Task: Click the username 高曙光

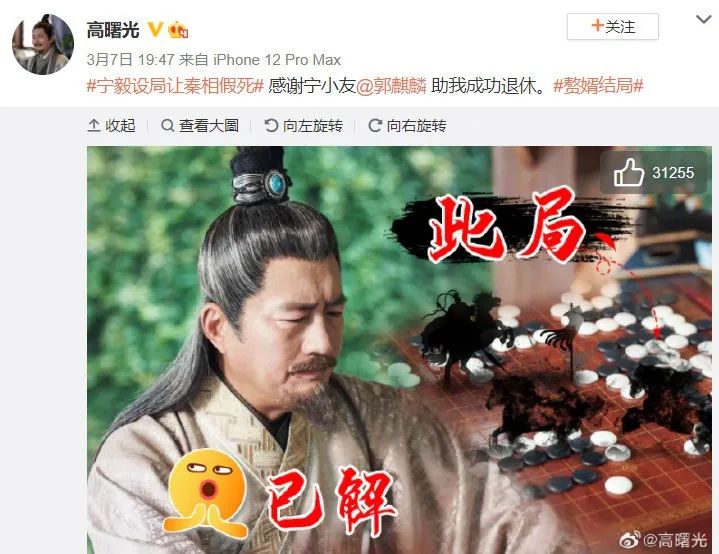Action: (113, 30)
